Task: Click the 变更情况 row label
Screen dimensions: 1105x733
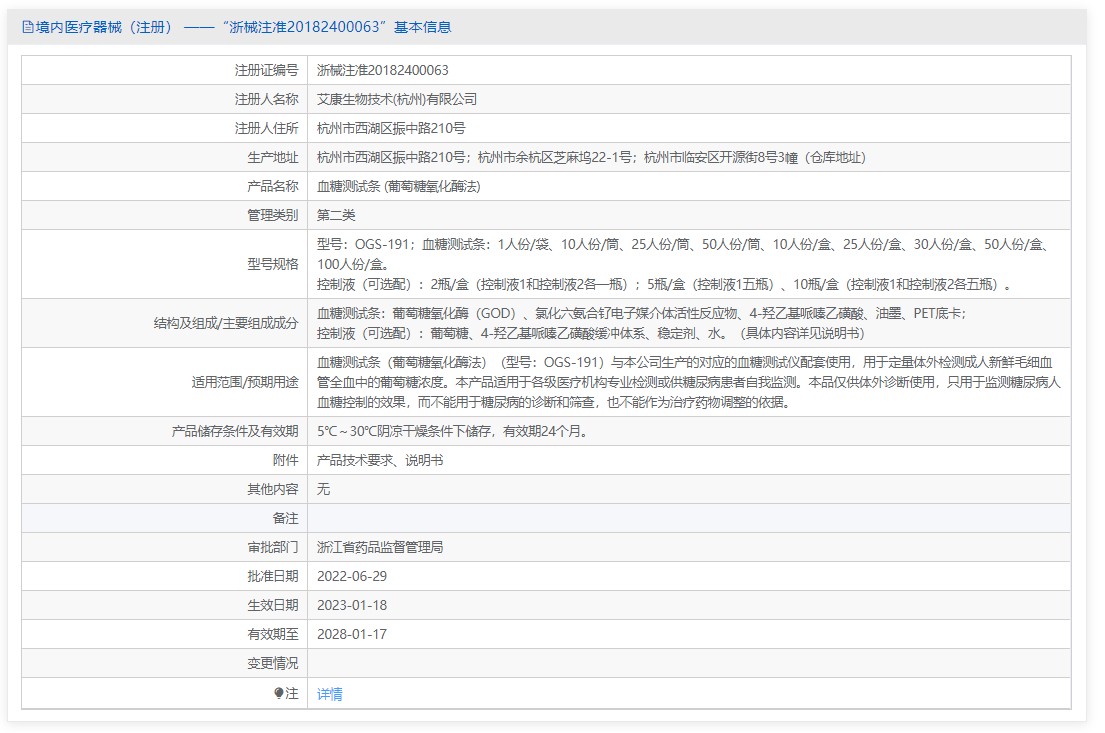Action: pos(272,663)
